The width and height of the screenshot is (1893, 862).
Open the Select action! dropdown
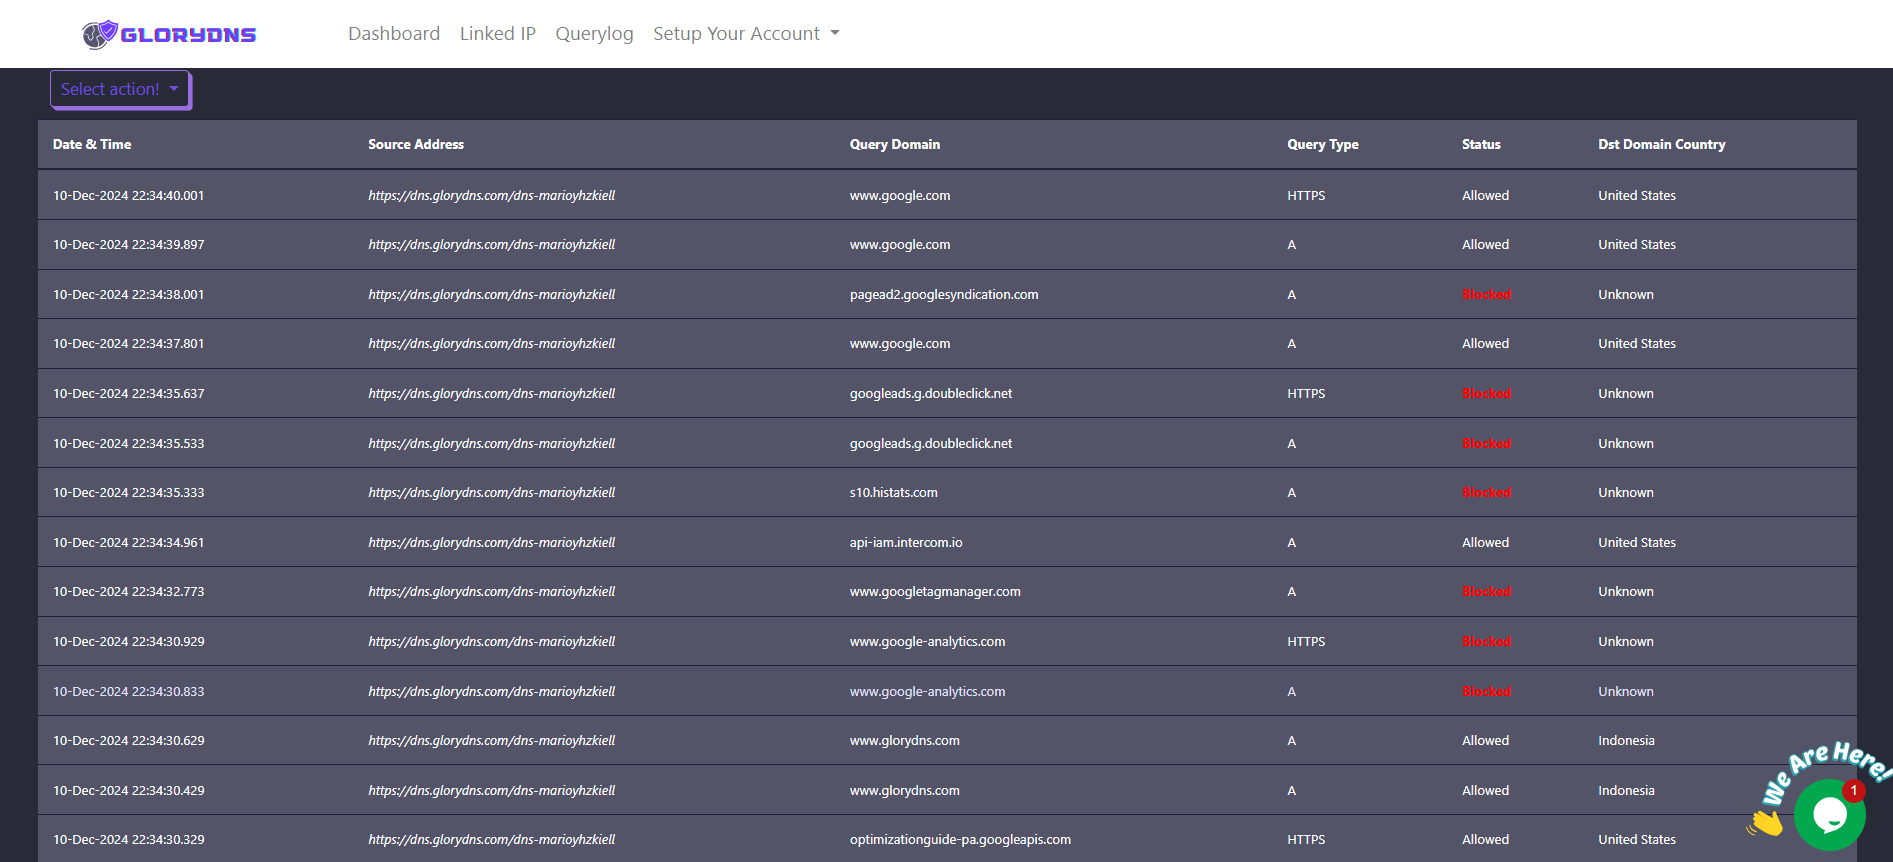click(x=120, y=89)
